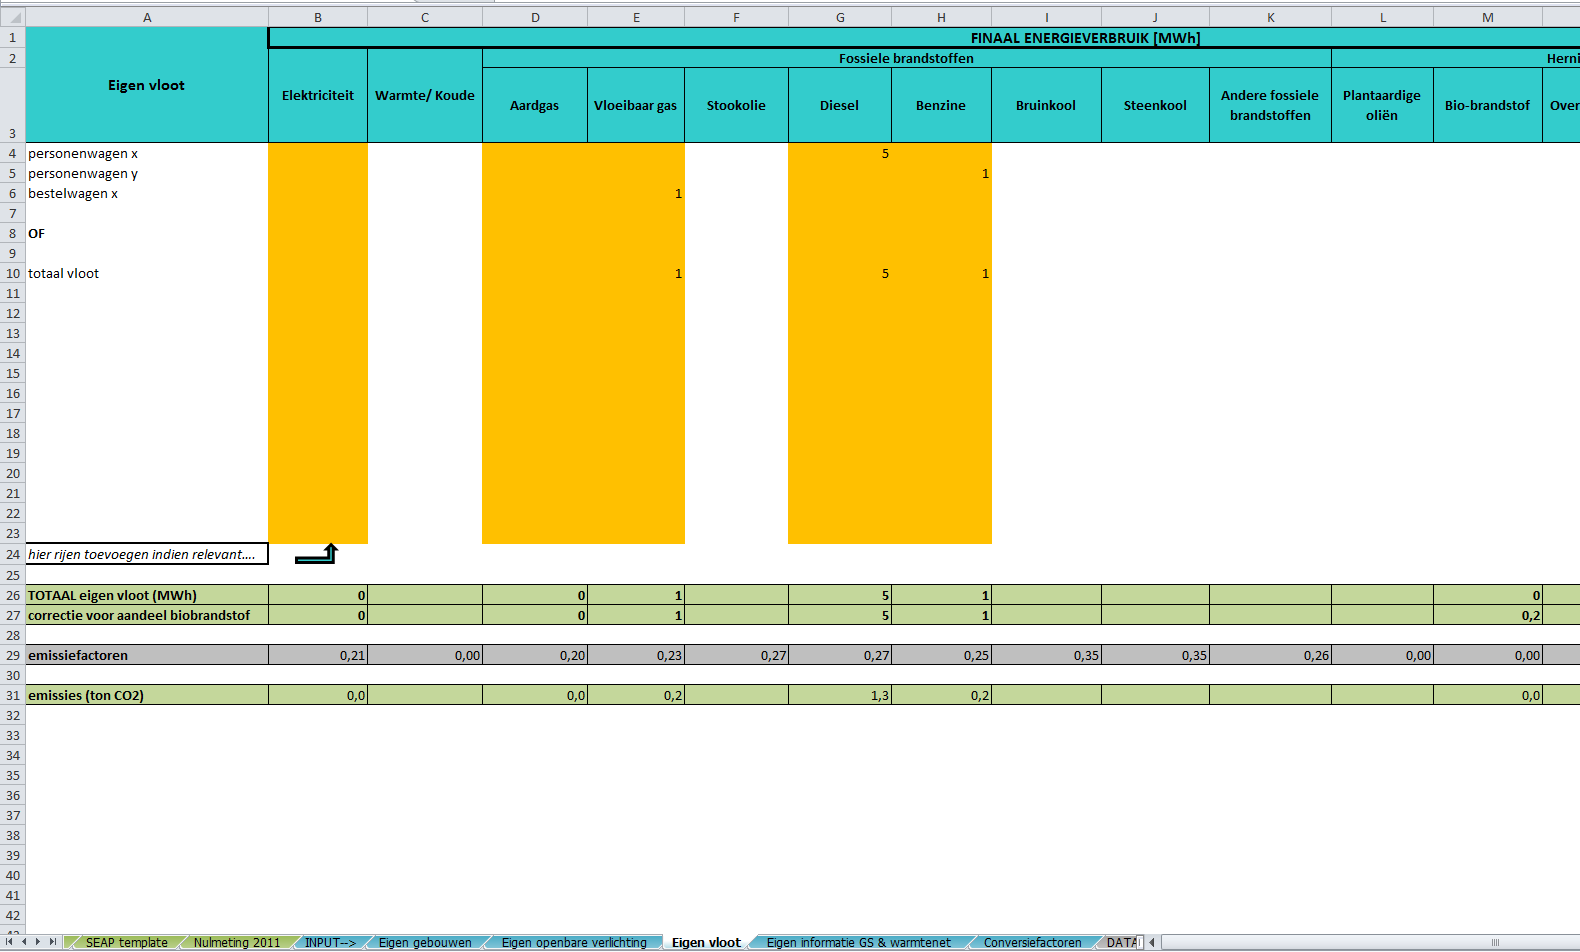
Task: Select emissiefactor 0,35 under Bruinkool
Action: (x=1046, y=655)
